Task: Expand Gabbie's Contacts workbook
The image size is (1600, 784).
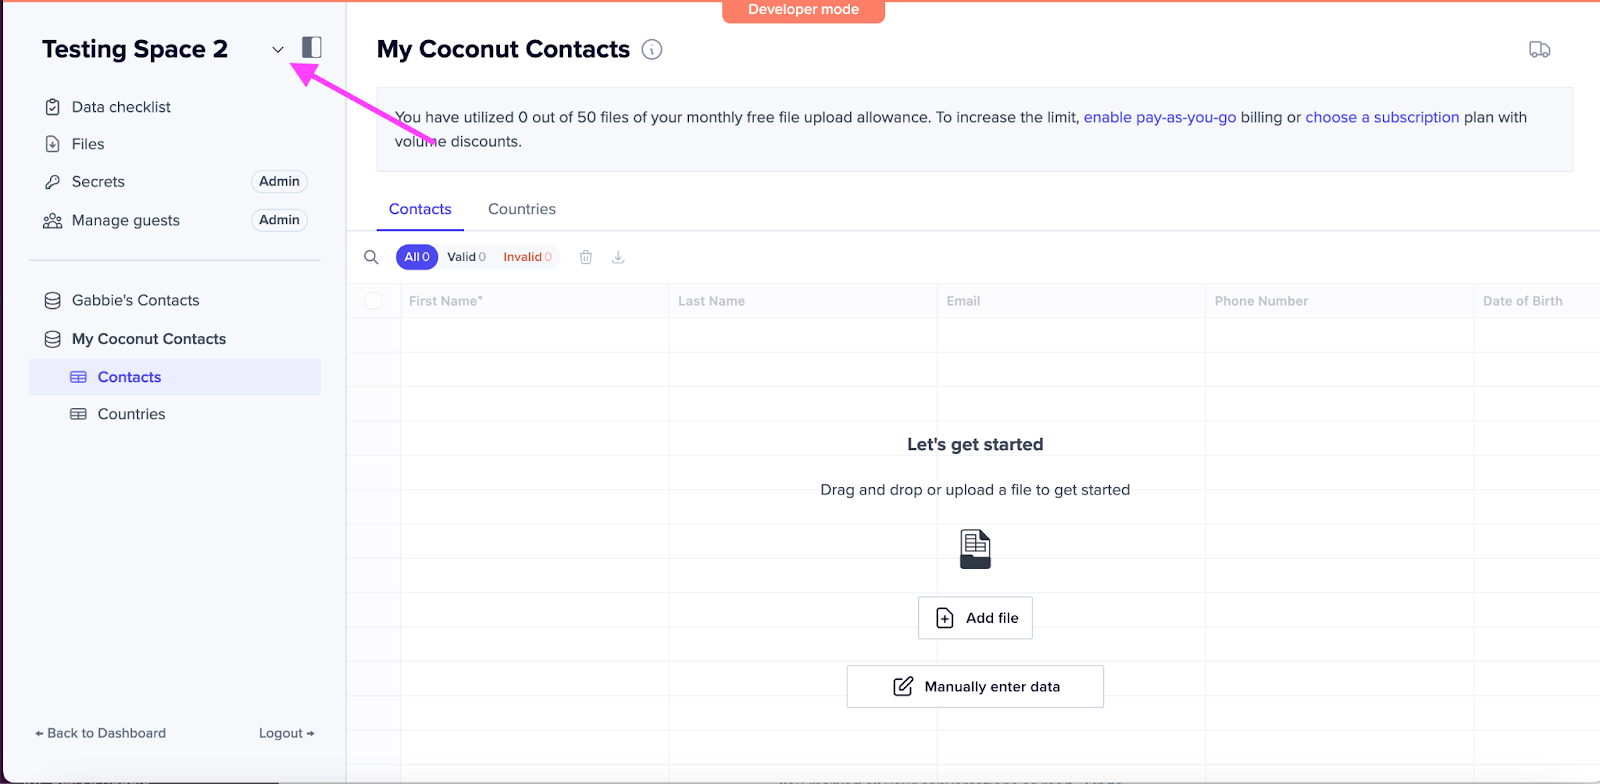Action: coord(135,300)
